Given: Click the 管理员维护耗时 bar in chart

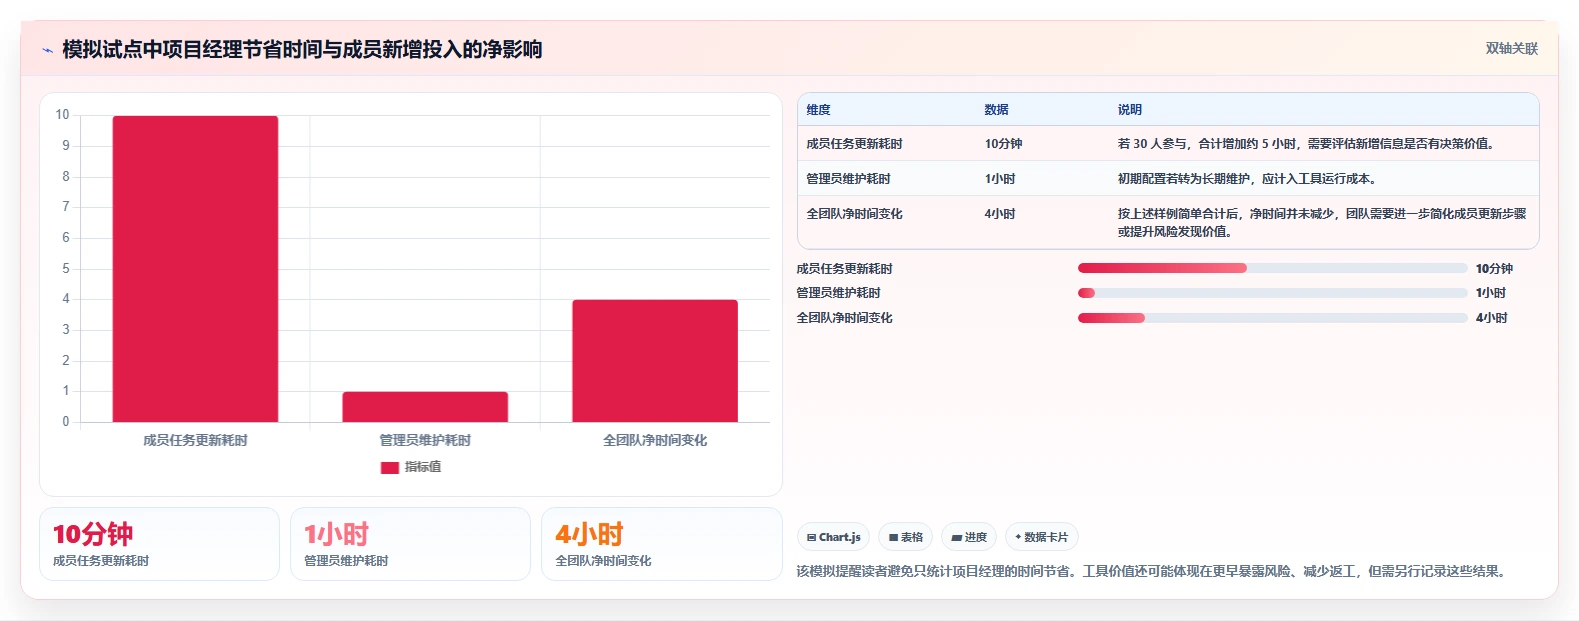Looking at the screenshot, I should click(x=425, y=407).
